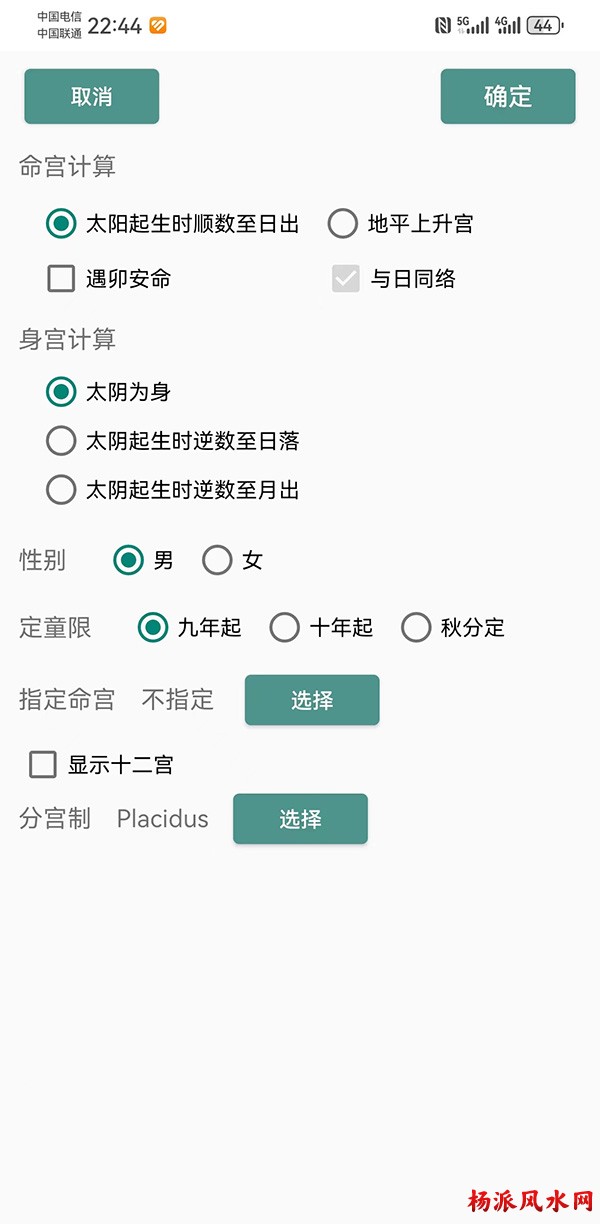Screen dimensions: 600x1224
Task: Tap the NFC icon in status bar
Action: pyautogui.click(x=442, y=26)
